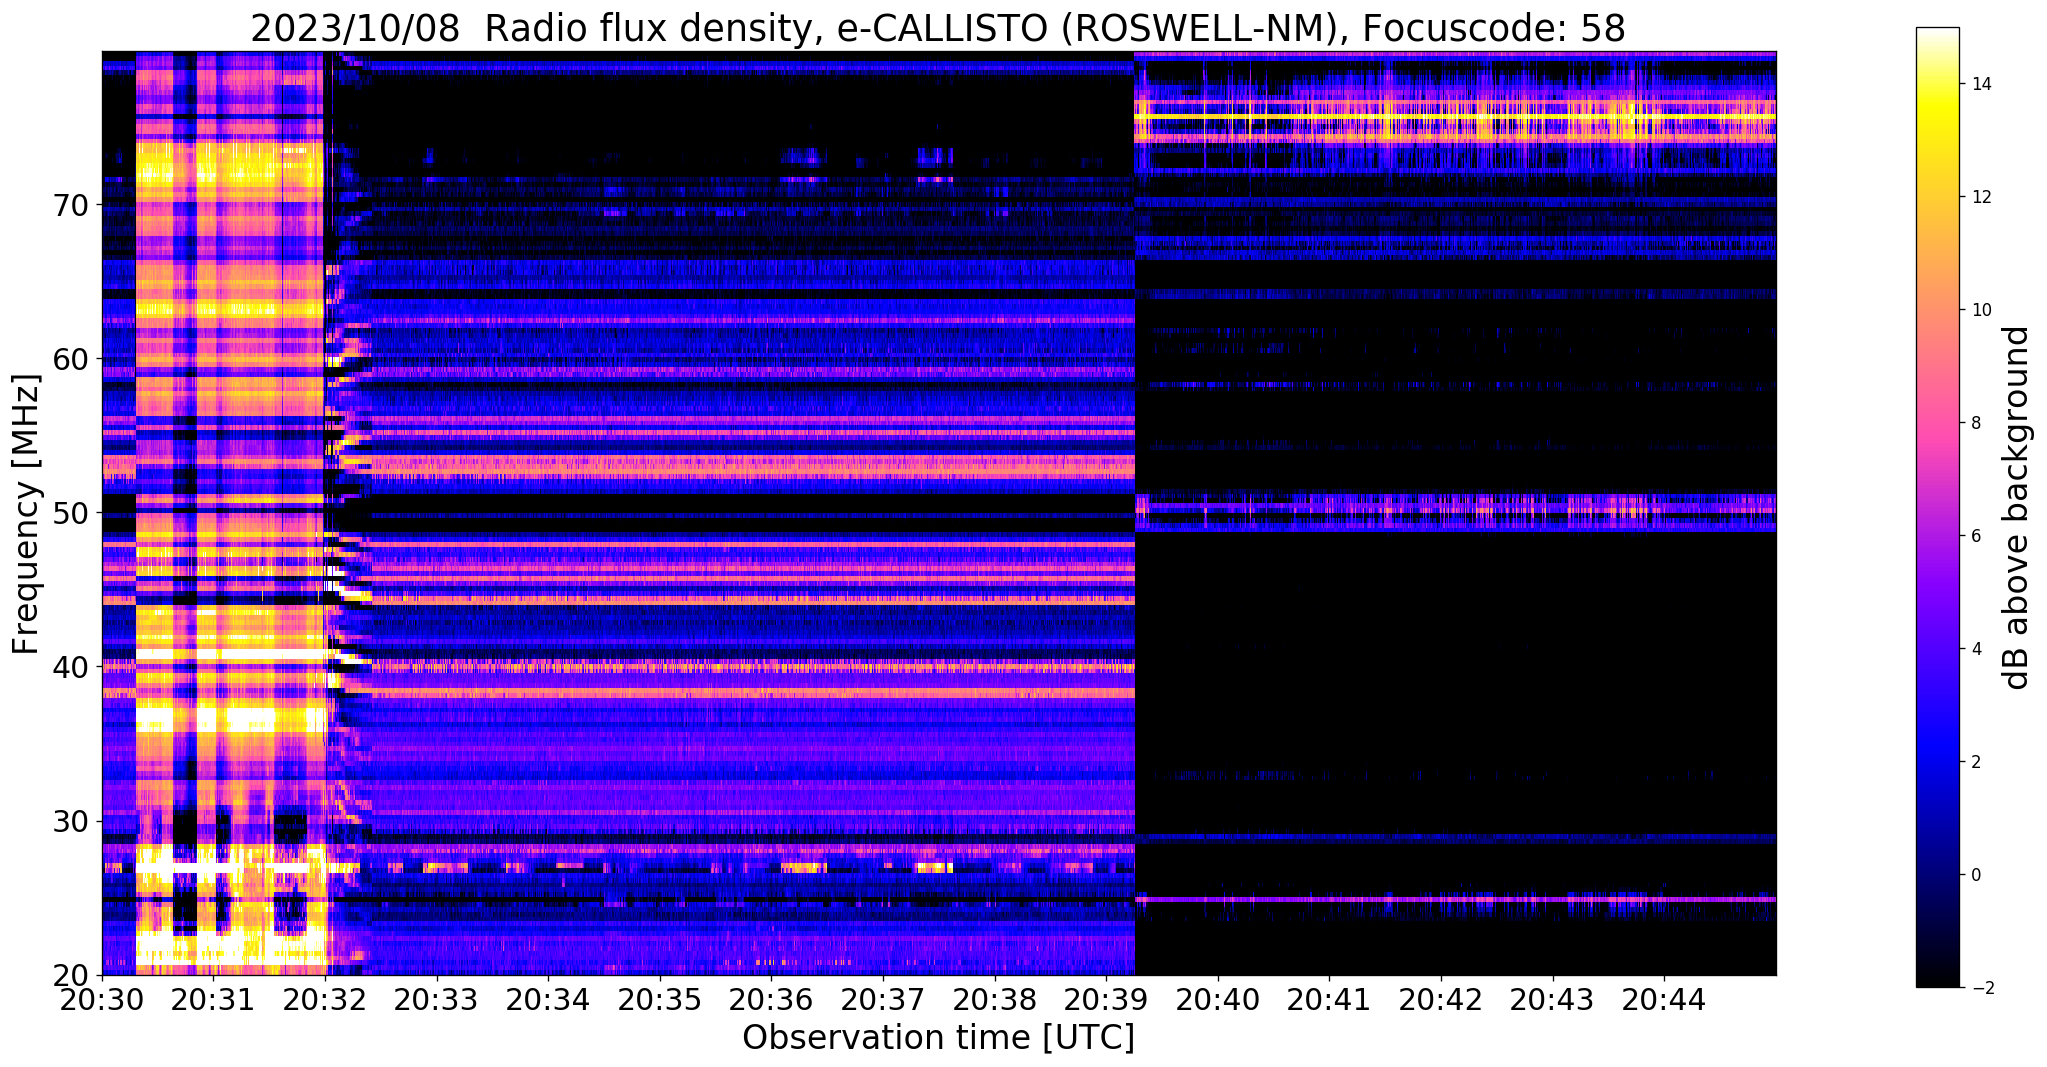Click the 20:34 time tick label
The height and width of the screenshot is (1067, 2047).
click(548, 998)
